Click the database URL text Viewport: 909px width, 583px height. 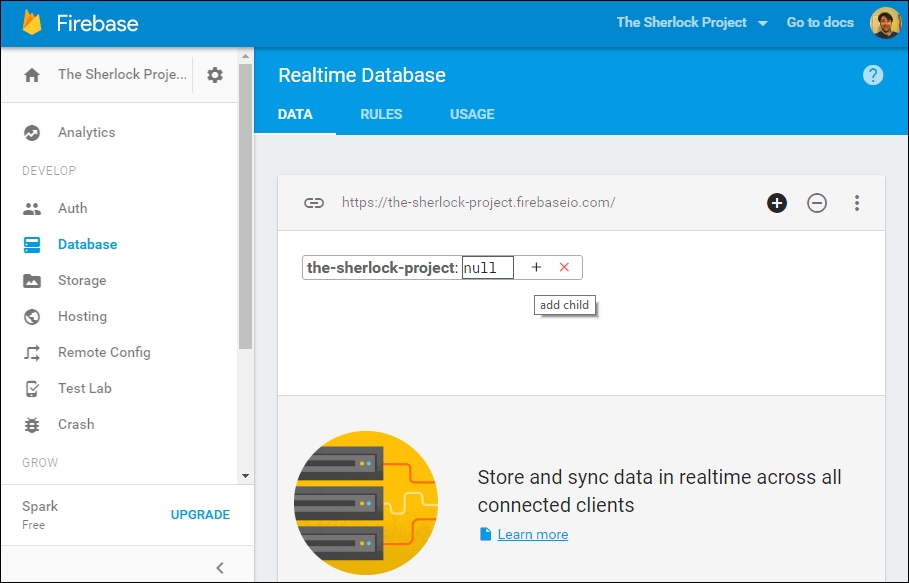pos(478,202)
